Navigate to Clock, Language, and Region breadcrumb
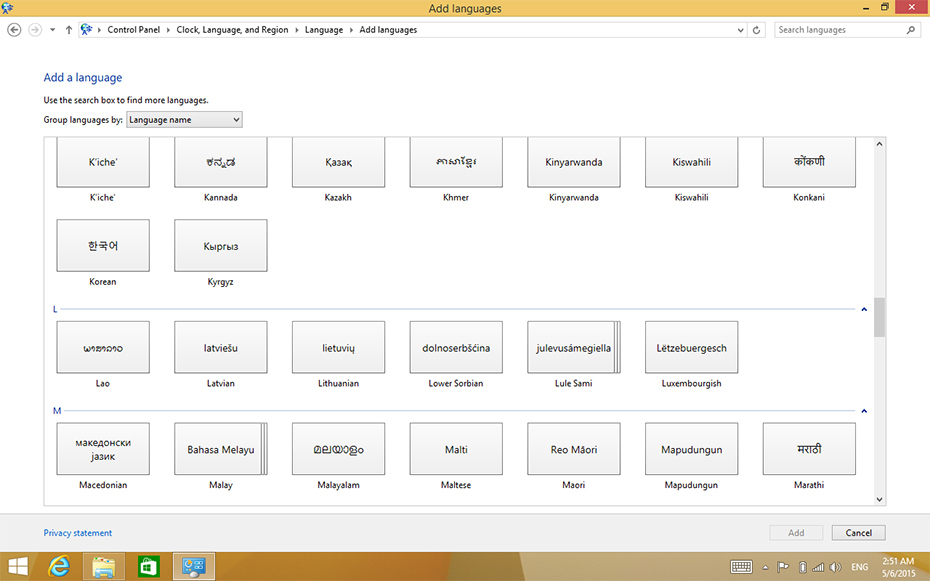The height and width of the screenshot is (581, 930). point(232,30)
